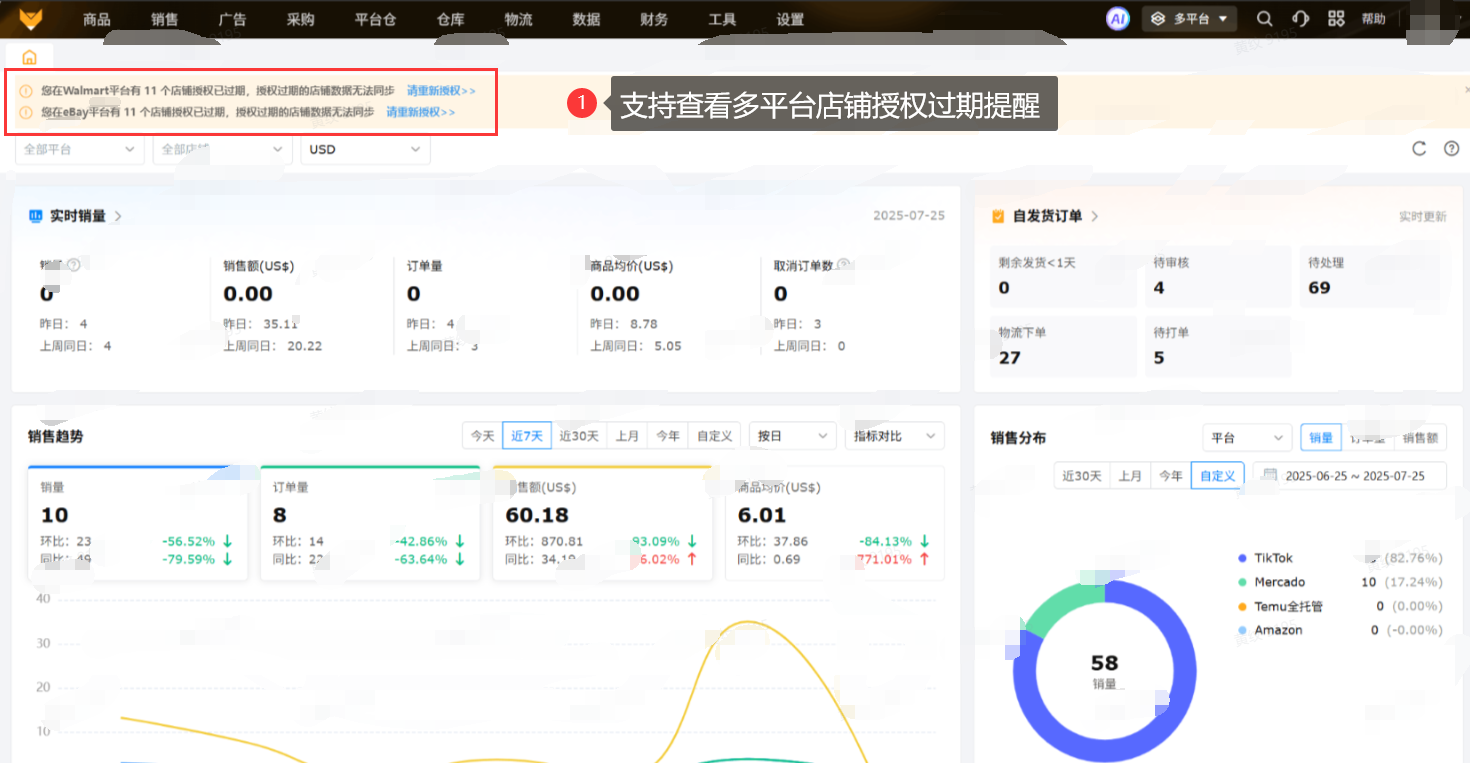1470x763 pixels.
Task: Click the 2025-06-25 ~ 2025-07-25 date range field
Action: click(1350, 476)
